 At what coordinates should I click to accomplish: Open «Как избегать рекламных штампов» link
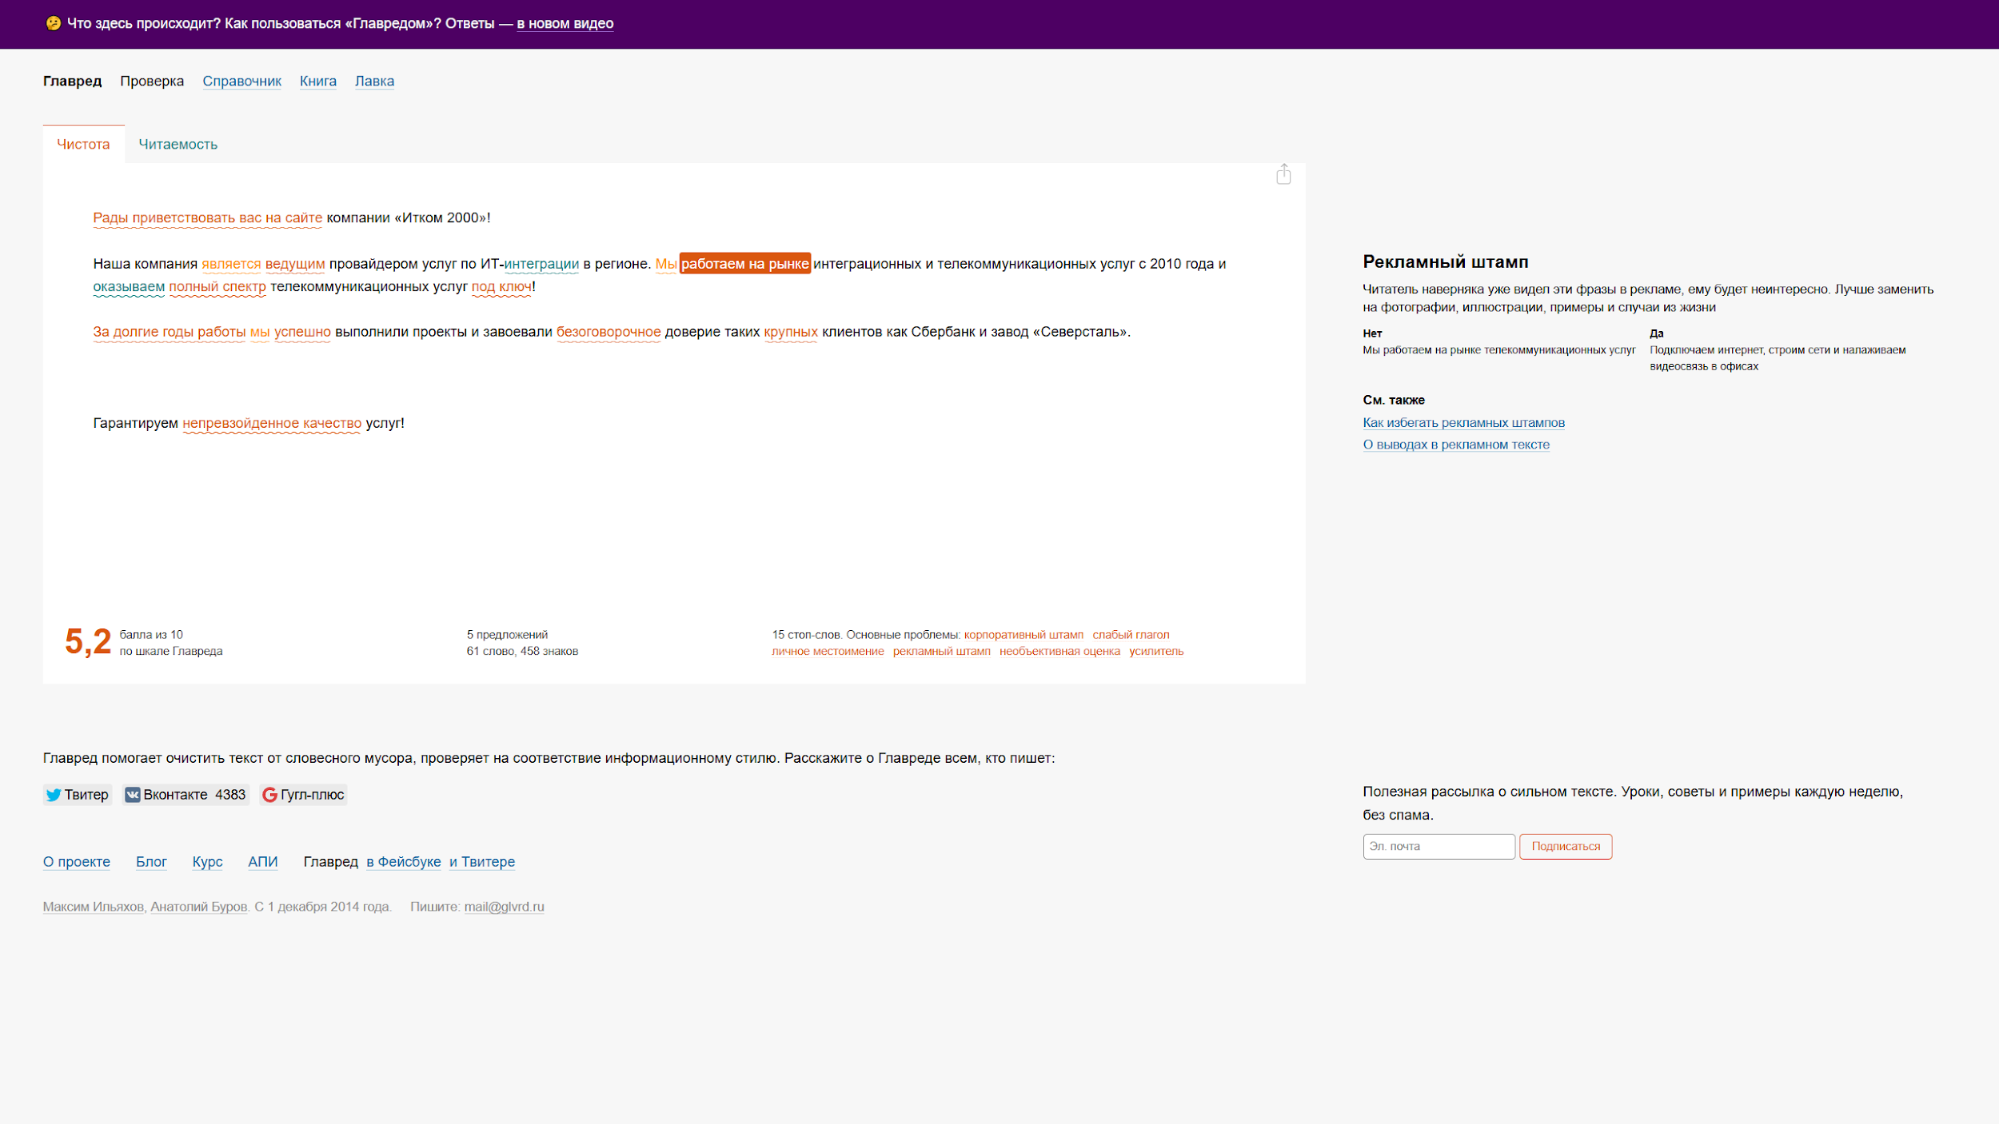[1463, 423]
